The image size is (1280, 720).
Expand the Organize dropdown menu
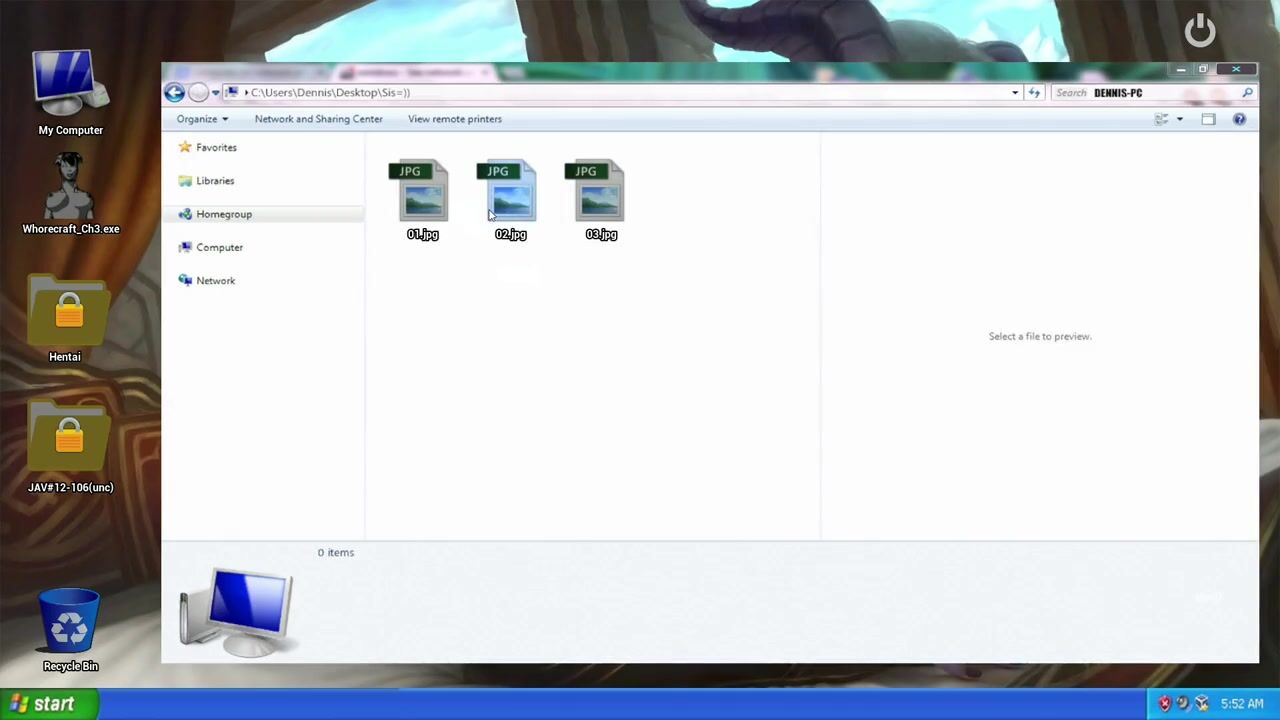pos(202,119)
